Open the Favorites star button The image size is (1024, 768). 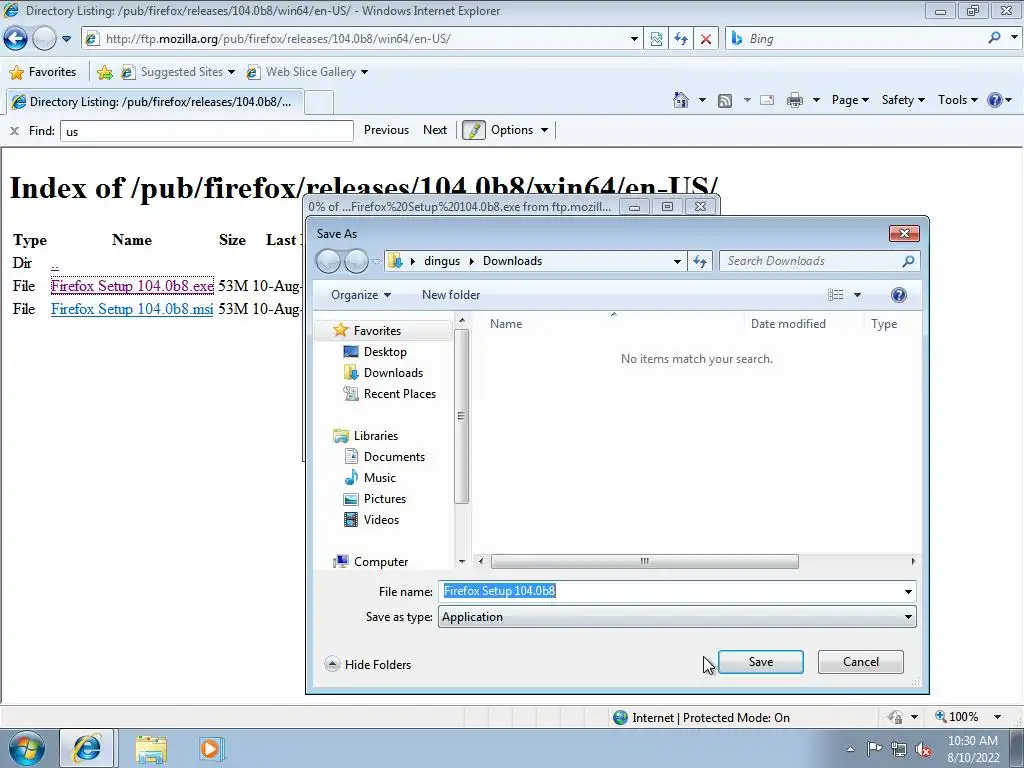click(x=44, y=72)
